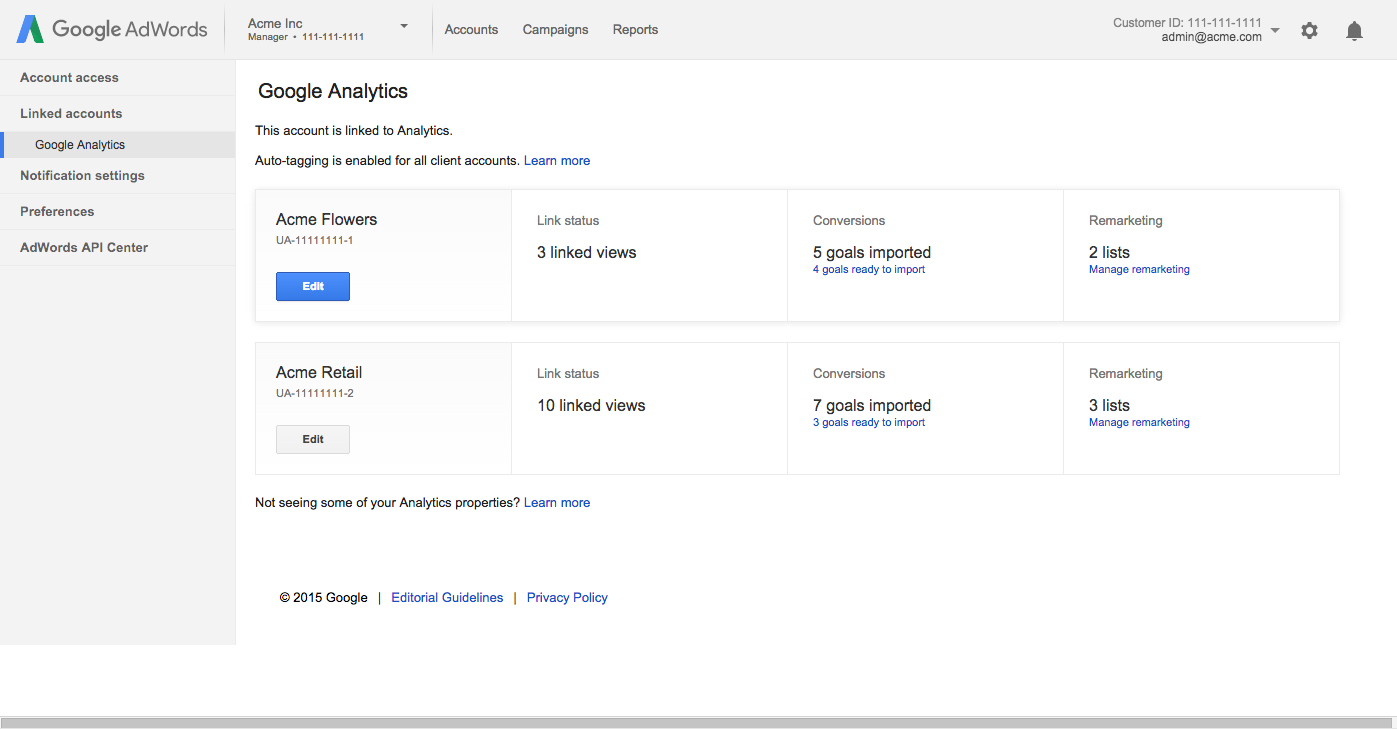The width and height of the screenshot is (1397, 729).
Task: Open the Accounts tab
Action: point(471,30)
